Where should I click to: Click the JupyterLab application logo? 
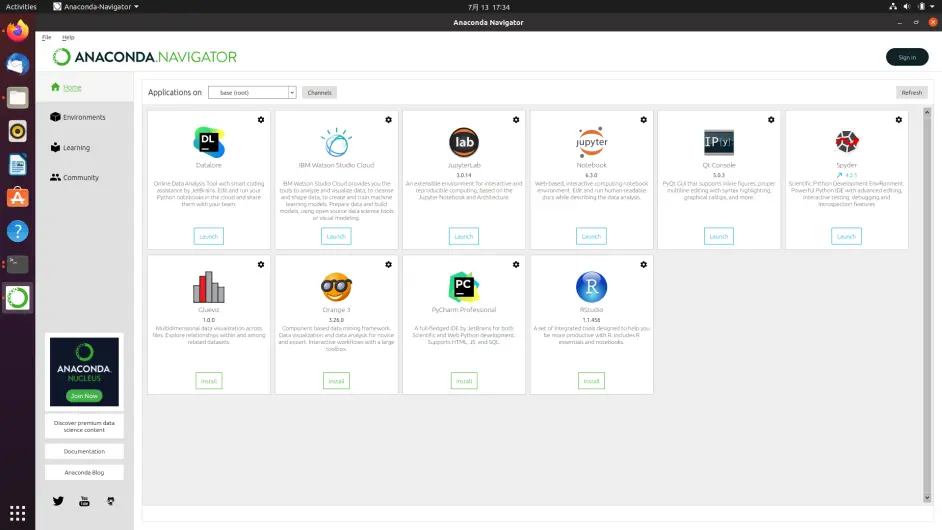coord(464,142)
